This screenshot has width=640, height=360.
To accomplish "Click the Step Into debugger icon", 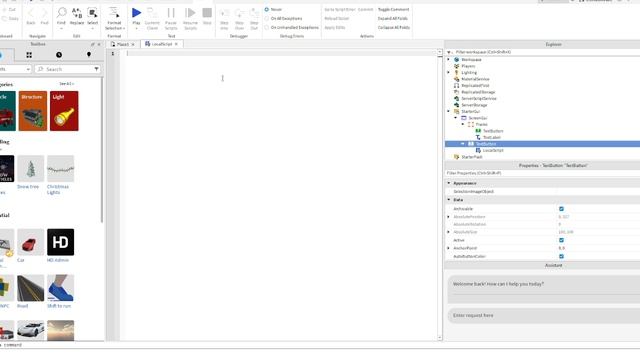I will point(224,14).
